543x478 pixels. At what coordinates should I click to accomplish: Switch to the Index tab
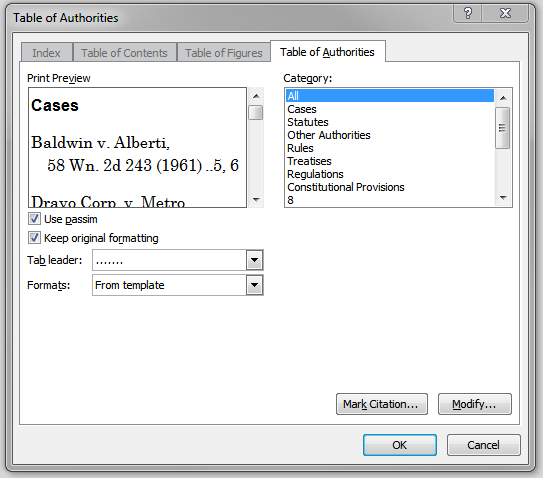(x=46, y=53)
